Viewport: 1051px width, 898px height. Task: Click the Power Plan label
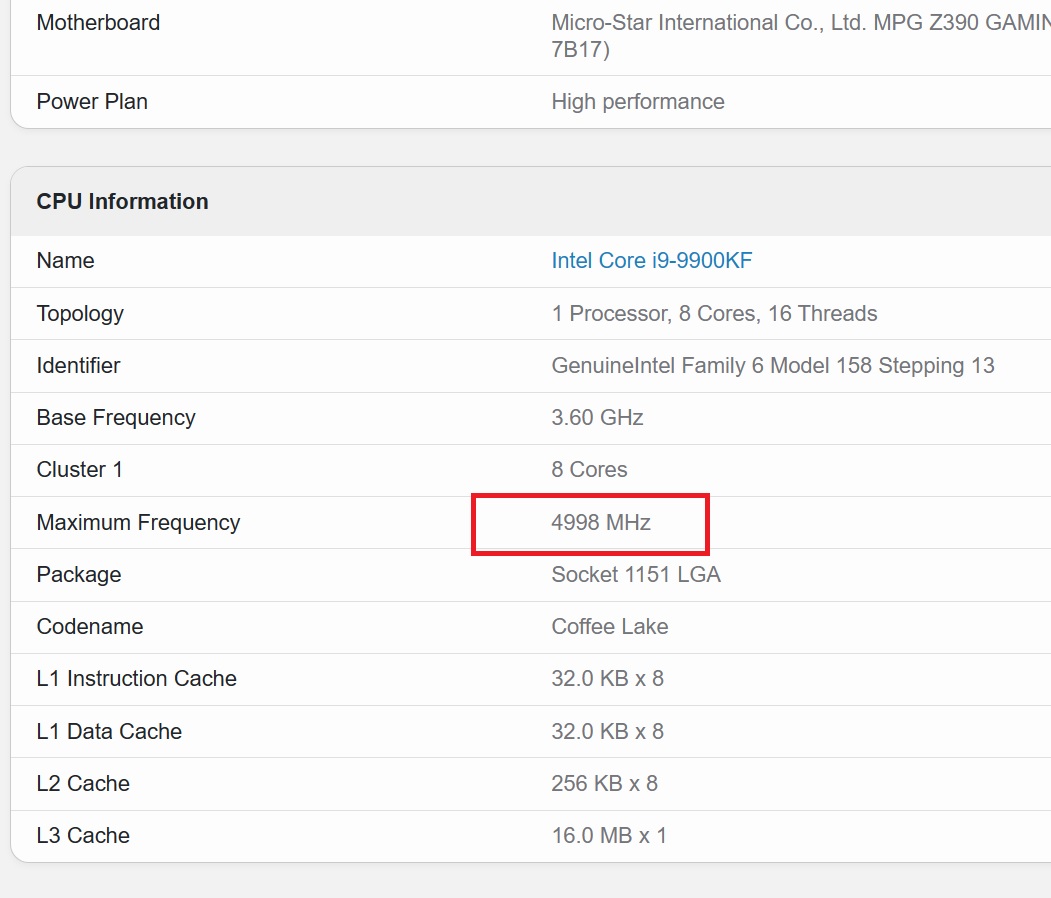point(92,102)
